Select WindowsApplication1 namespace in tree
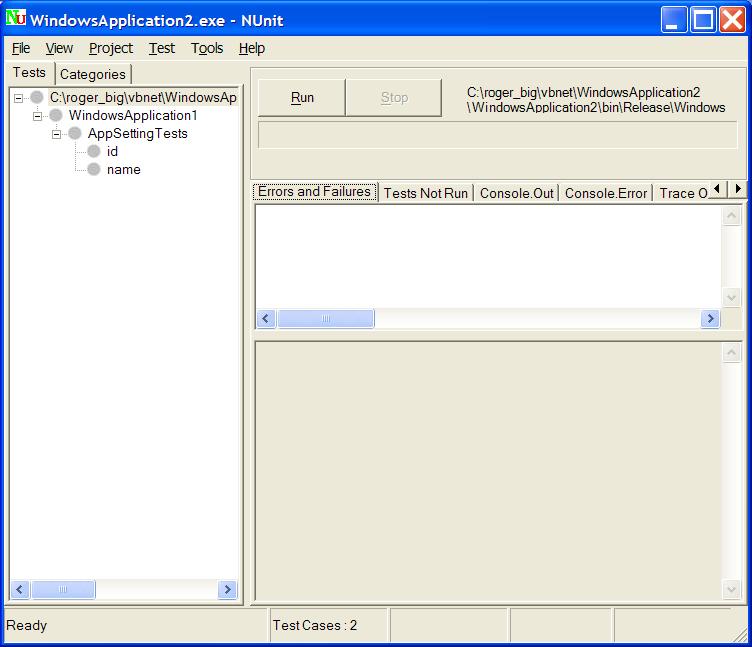The width and height of the screenshot is (752, 647). point(133,116)
